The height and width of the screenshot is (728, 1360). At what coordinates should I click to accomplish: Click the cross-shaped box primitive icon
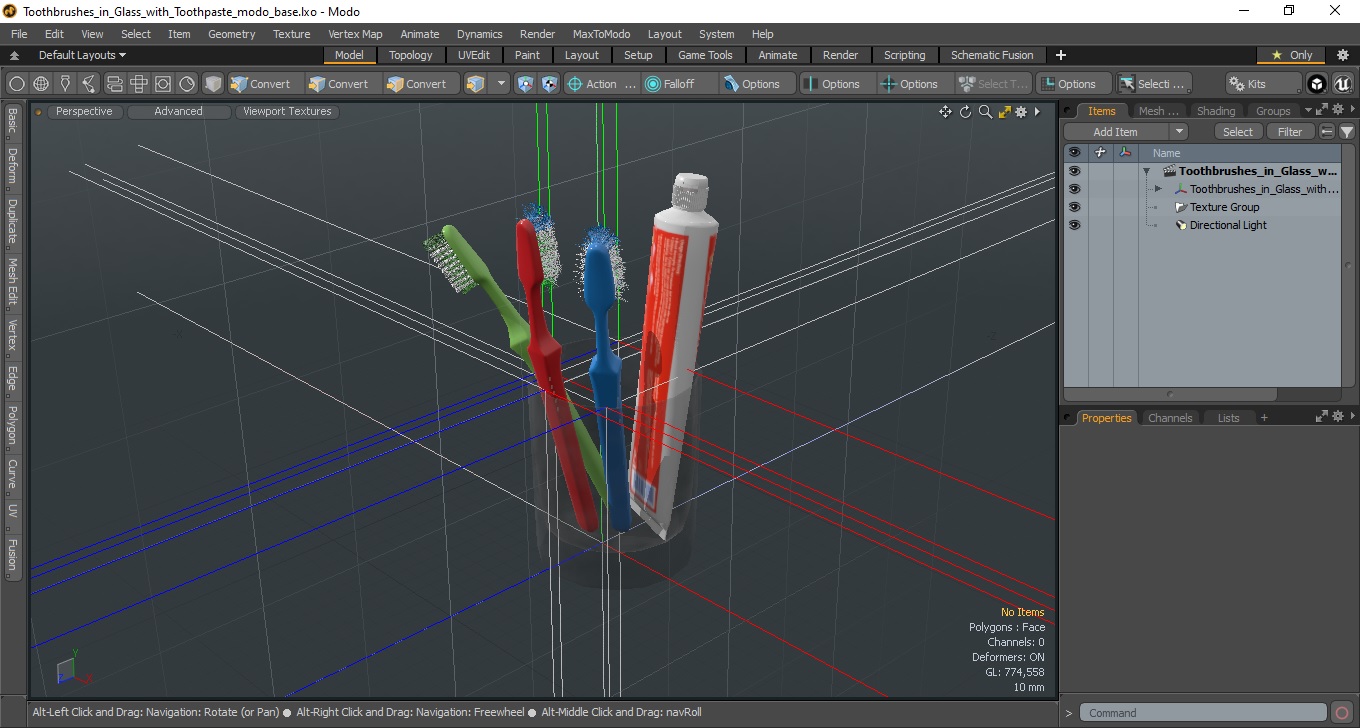pyautogui.click(x=138, y=84)
